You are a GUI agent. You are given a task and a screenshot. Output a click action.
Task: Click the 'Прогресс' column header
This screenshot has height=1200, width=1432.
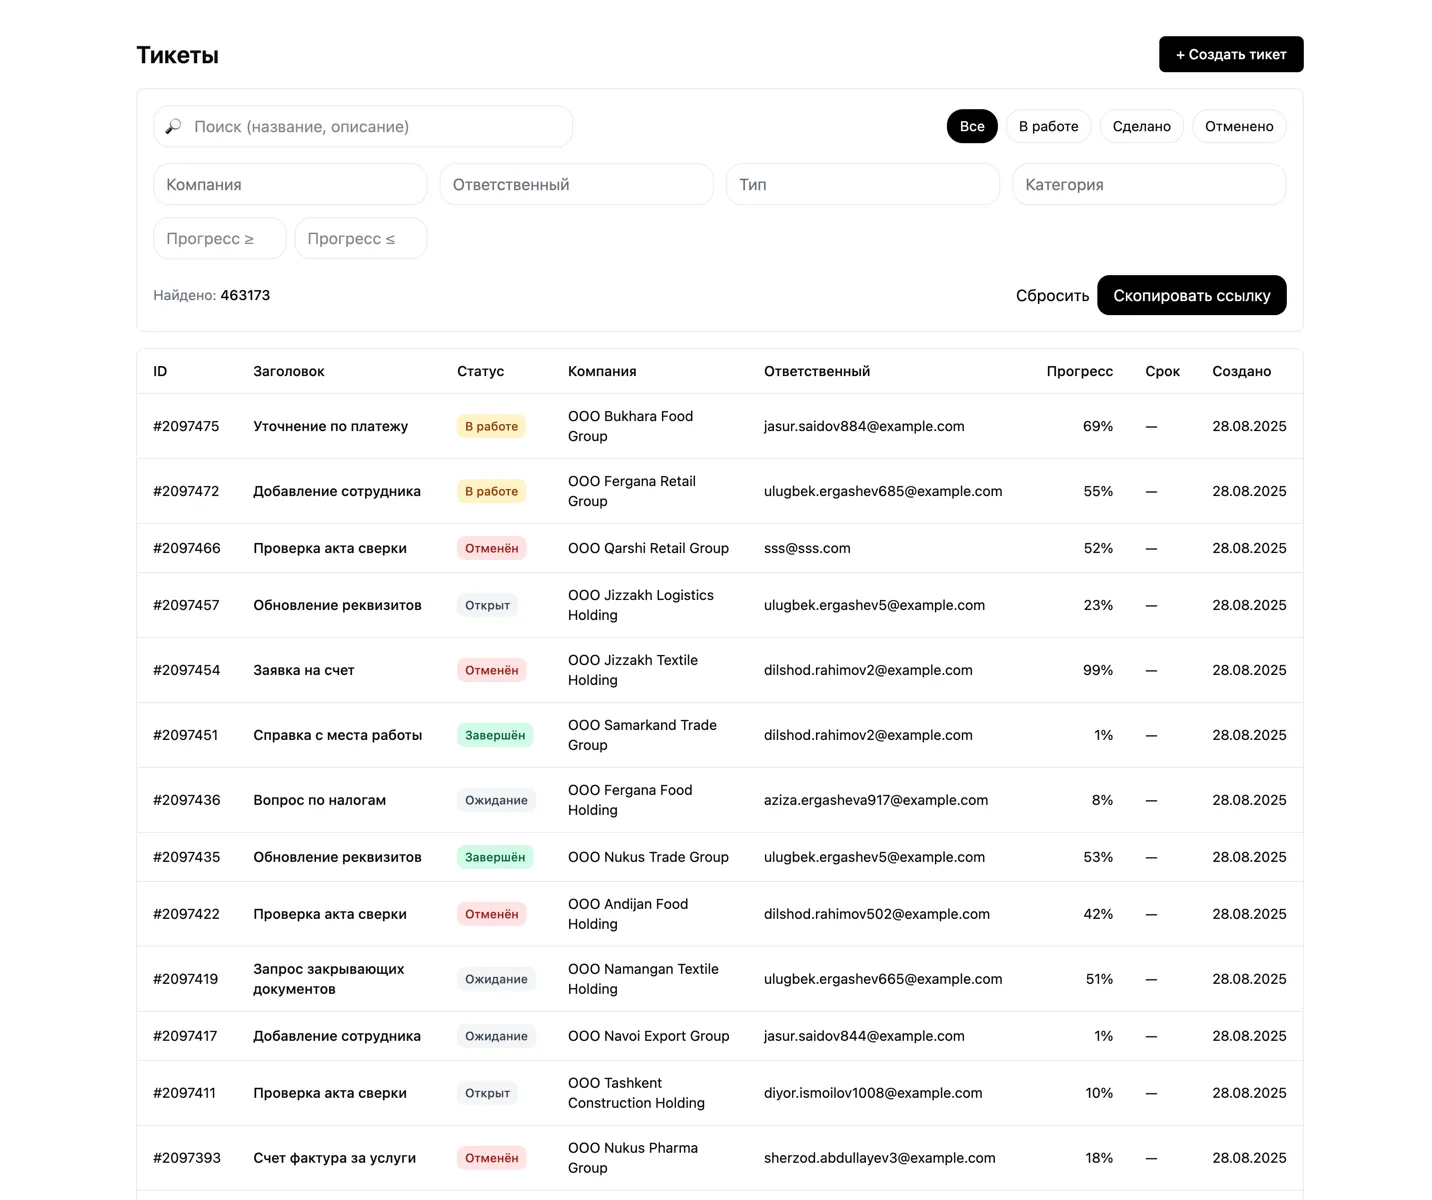pos(1079,371)
